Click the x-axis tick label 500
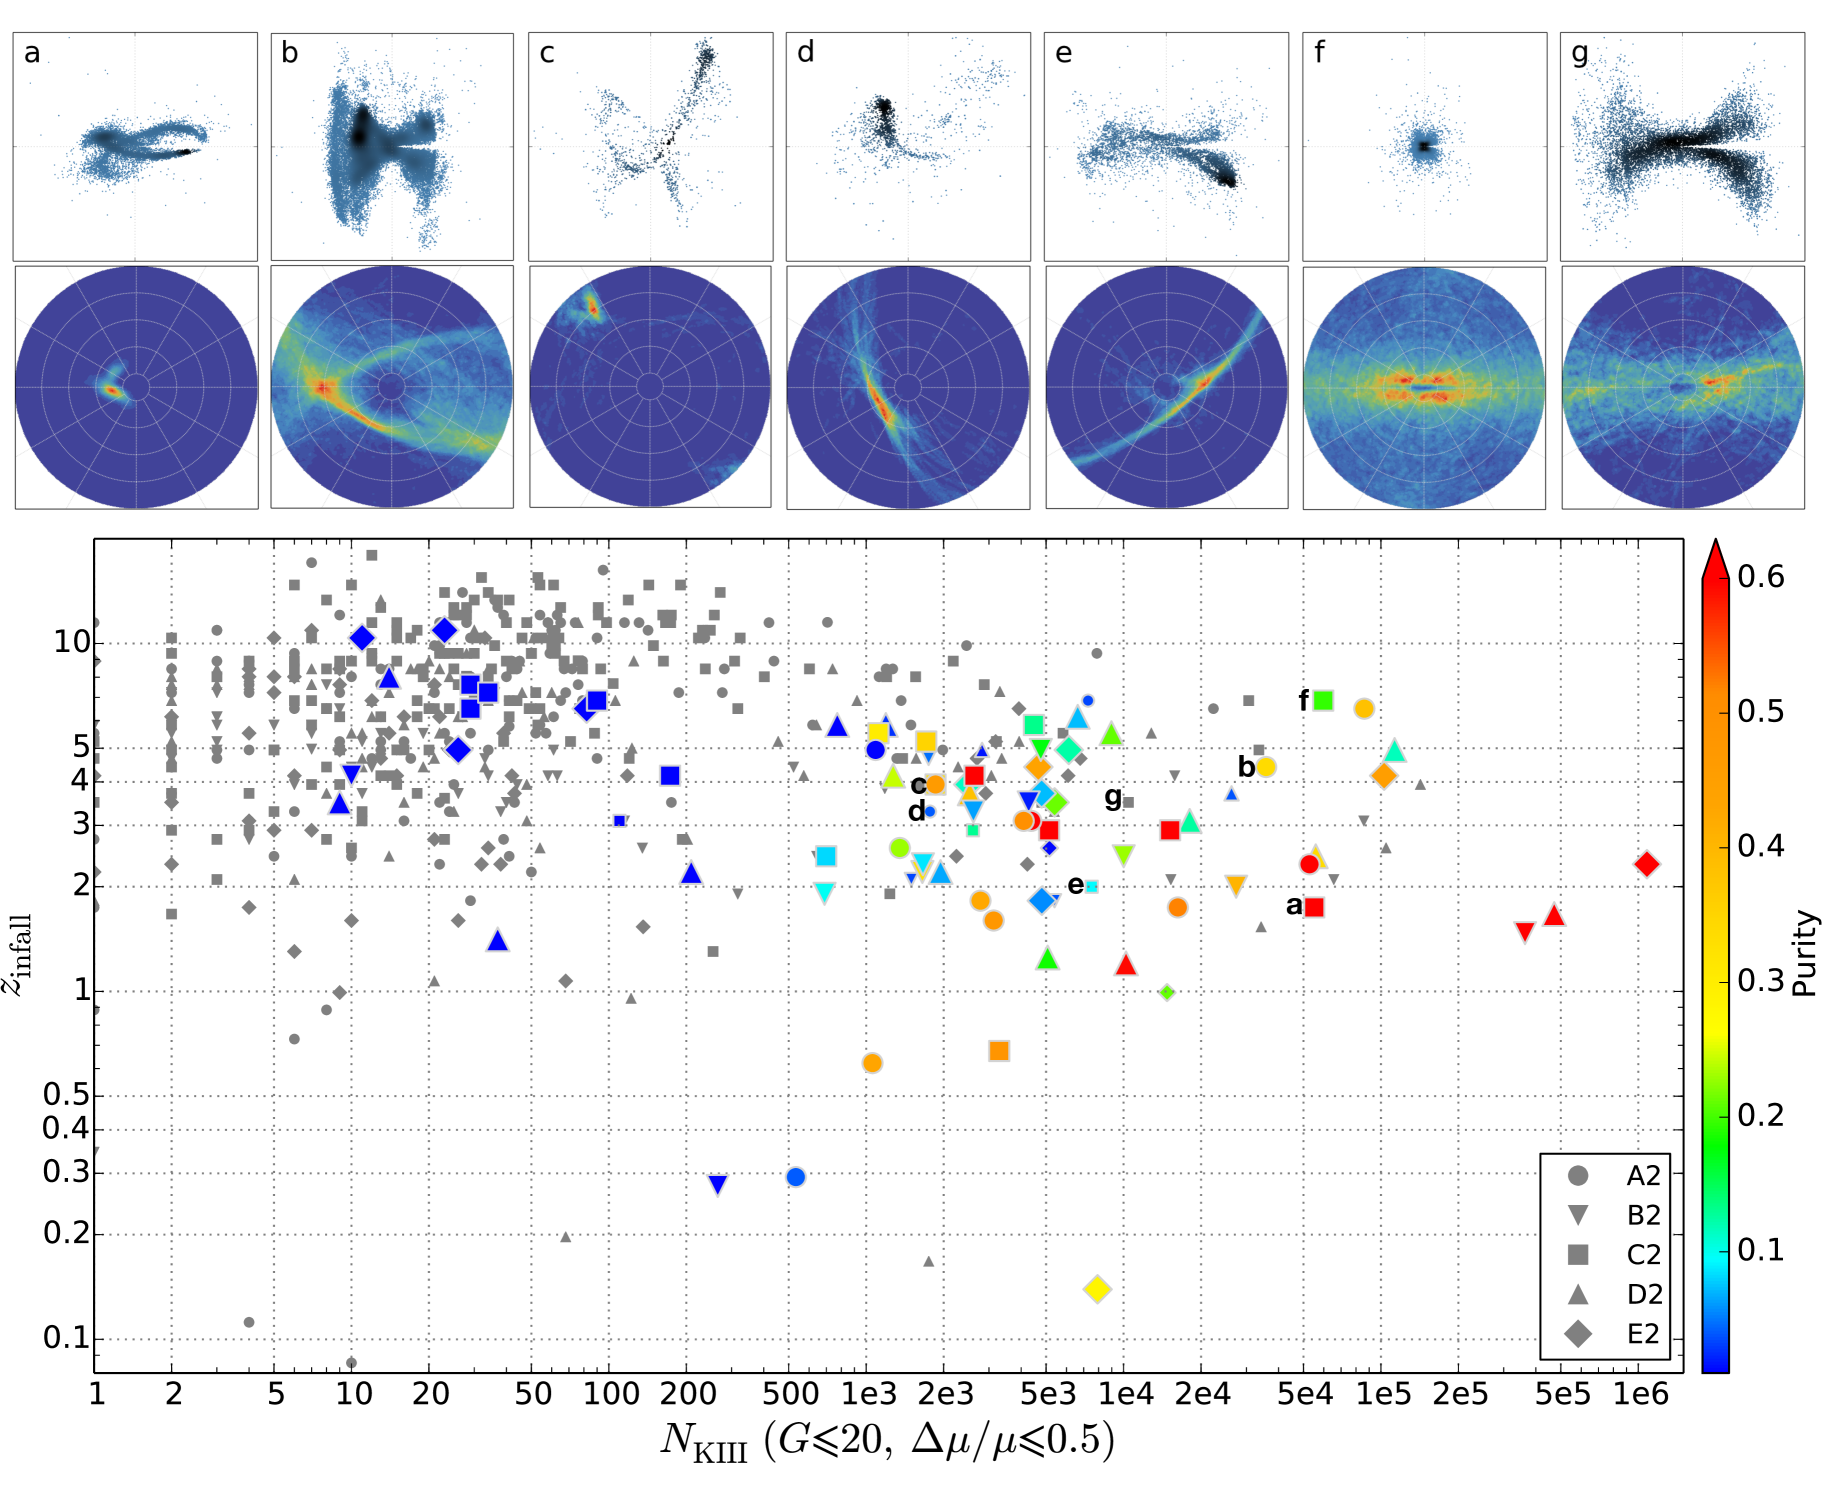This screenshot has width=1827, height=1491. (790, 1393)
